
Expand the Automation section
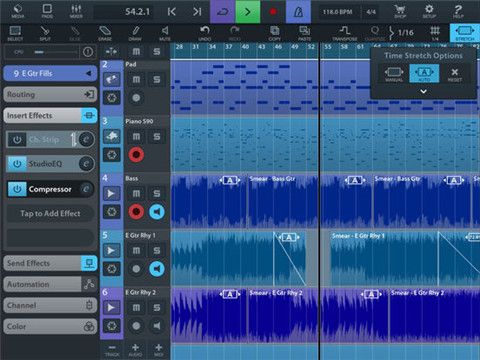click(50, 284)
